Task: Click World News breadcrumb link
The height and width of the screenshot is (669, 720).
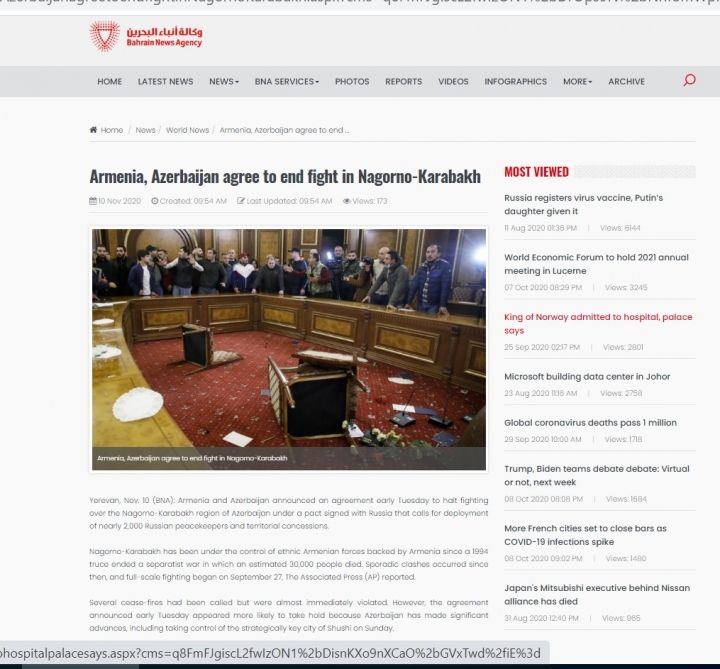Action: pos(187,130)
